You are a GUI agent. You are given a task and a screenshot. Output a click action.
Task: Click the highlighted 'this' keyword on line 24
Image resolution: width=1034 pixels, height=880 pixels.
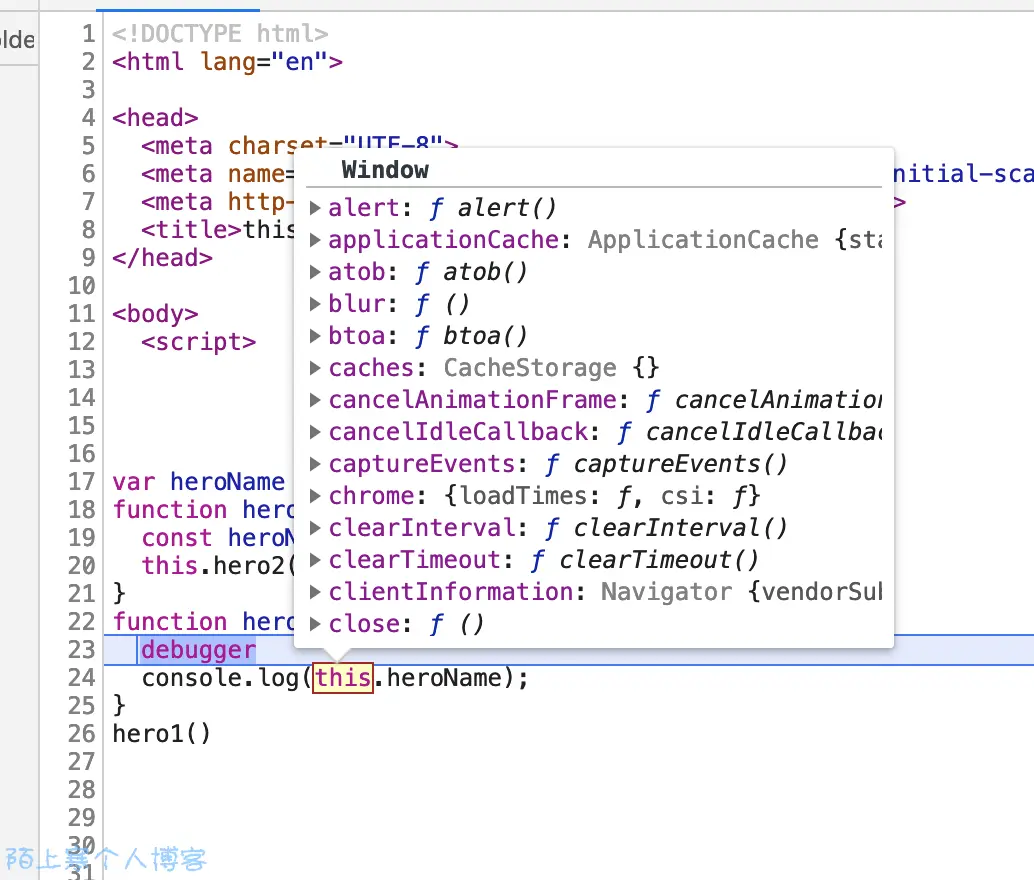(343, 678)
